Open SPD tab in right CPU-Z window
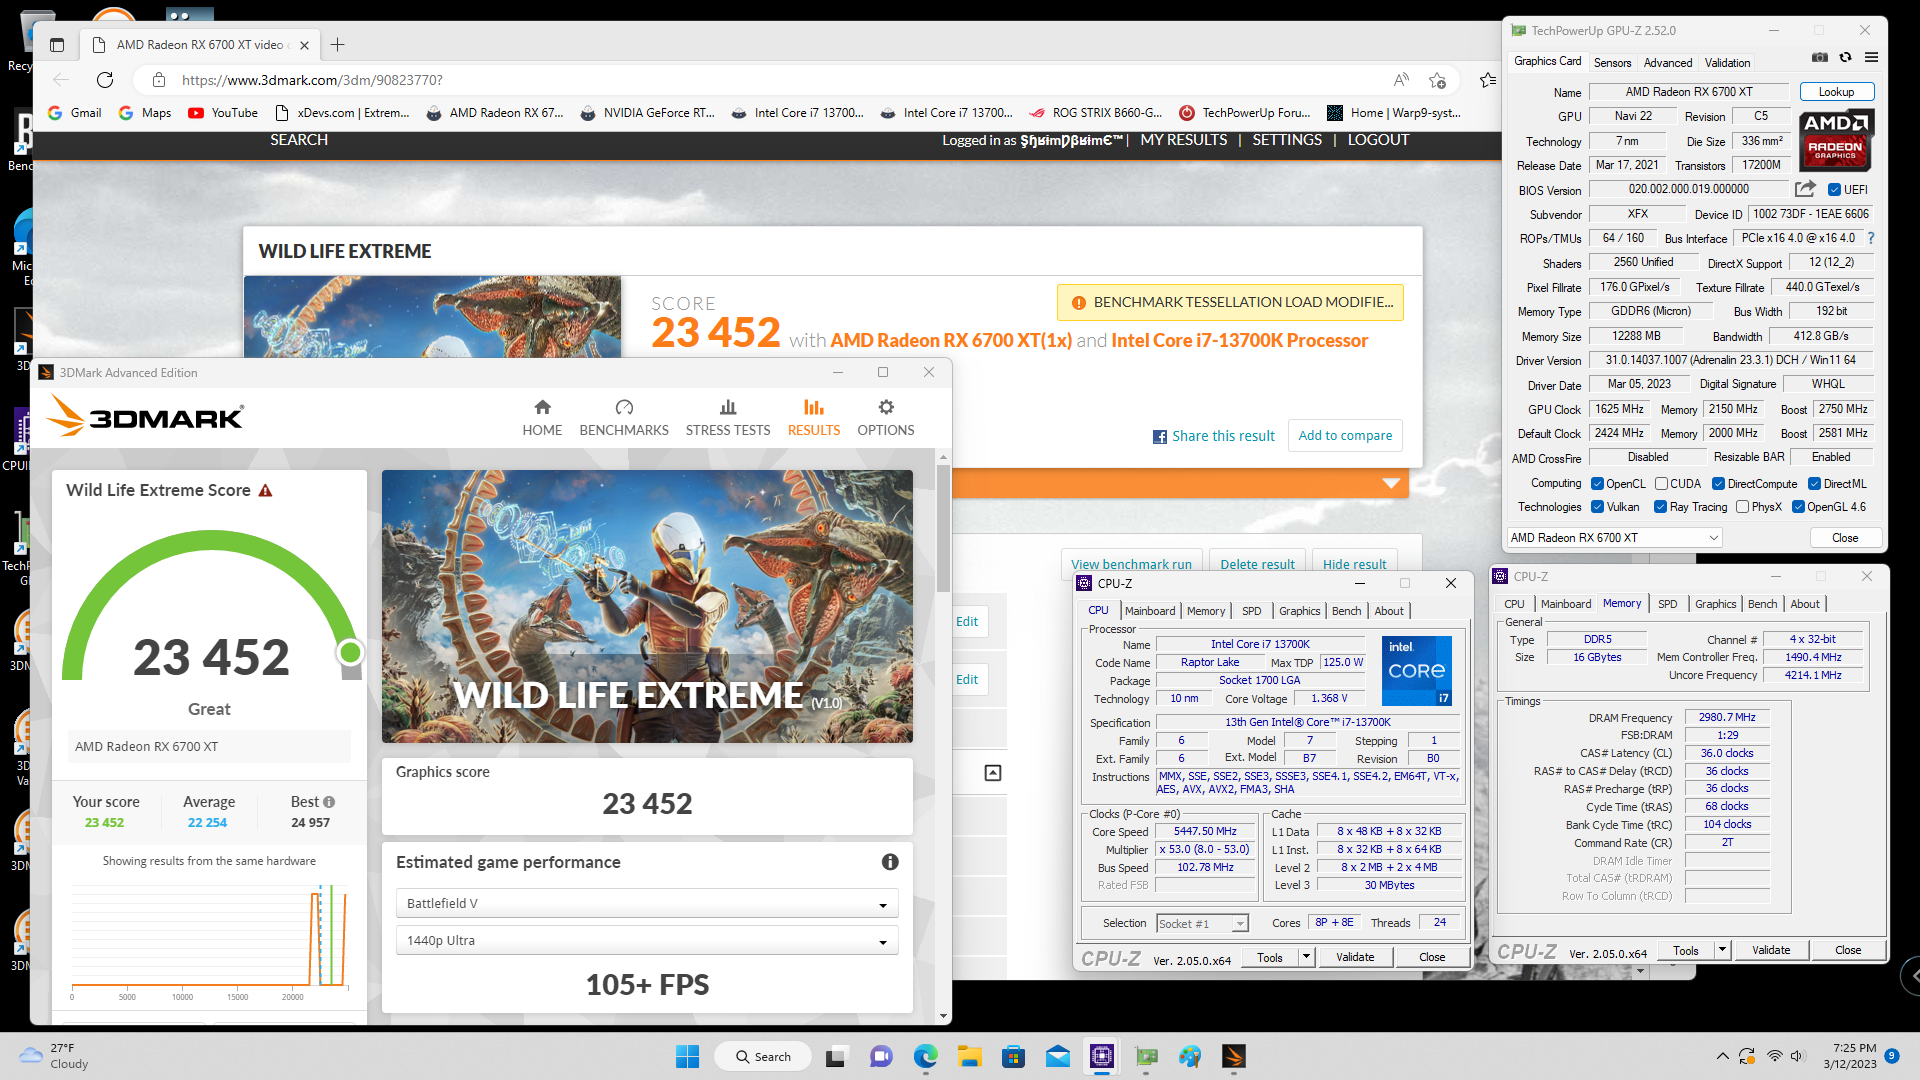Screen dimensions: 1920x1080 coord(1667,604)
